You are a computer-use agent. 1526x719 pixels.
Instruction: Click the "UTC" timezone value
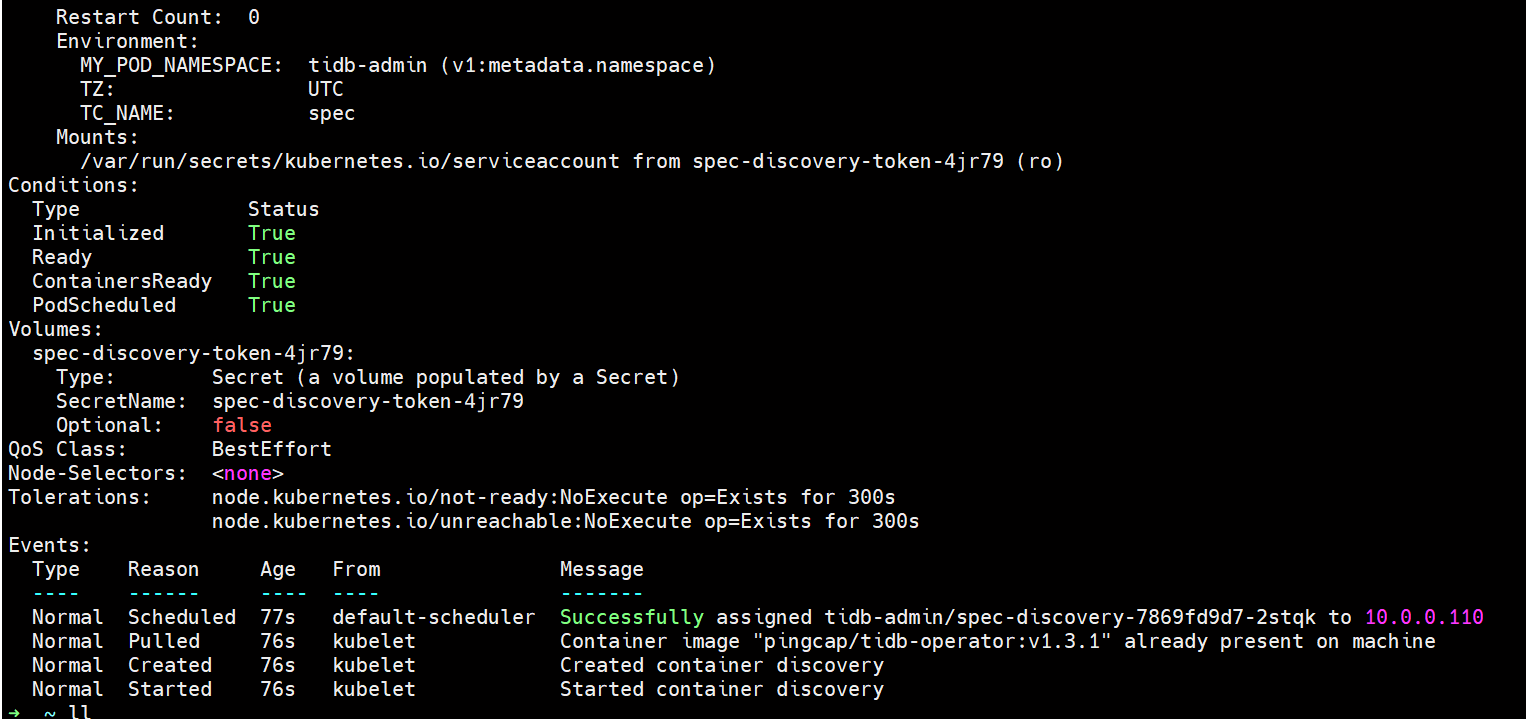point(326,89)
